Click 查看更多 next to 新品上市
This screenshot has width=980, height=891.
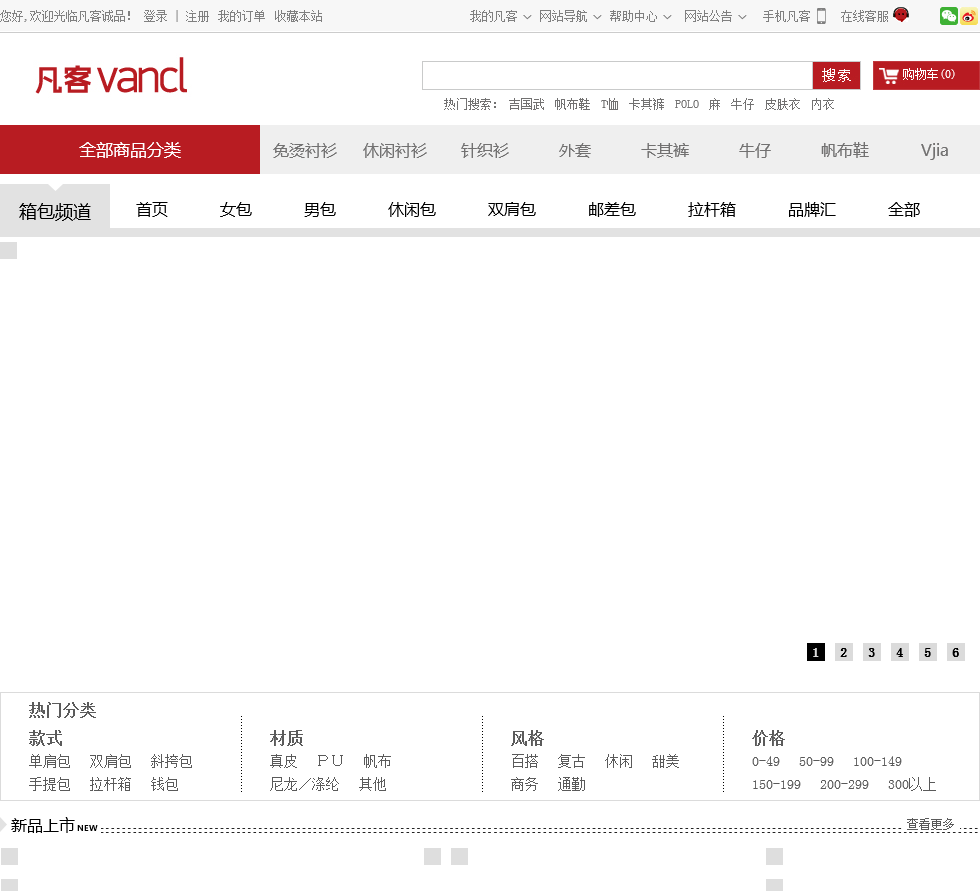click(931, 825)
